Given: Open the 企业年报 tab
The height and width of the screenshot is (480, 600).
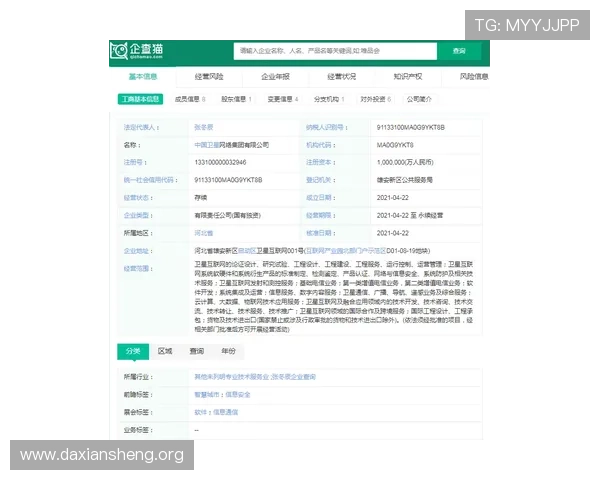Looking at the screenshot, I should [x=276, y=77].
